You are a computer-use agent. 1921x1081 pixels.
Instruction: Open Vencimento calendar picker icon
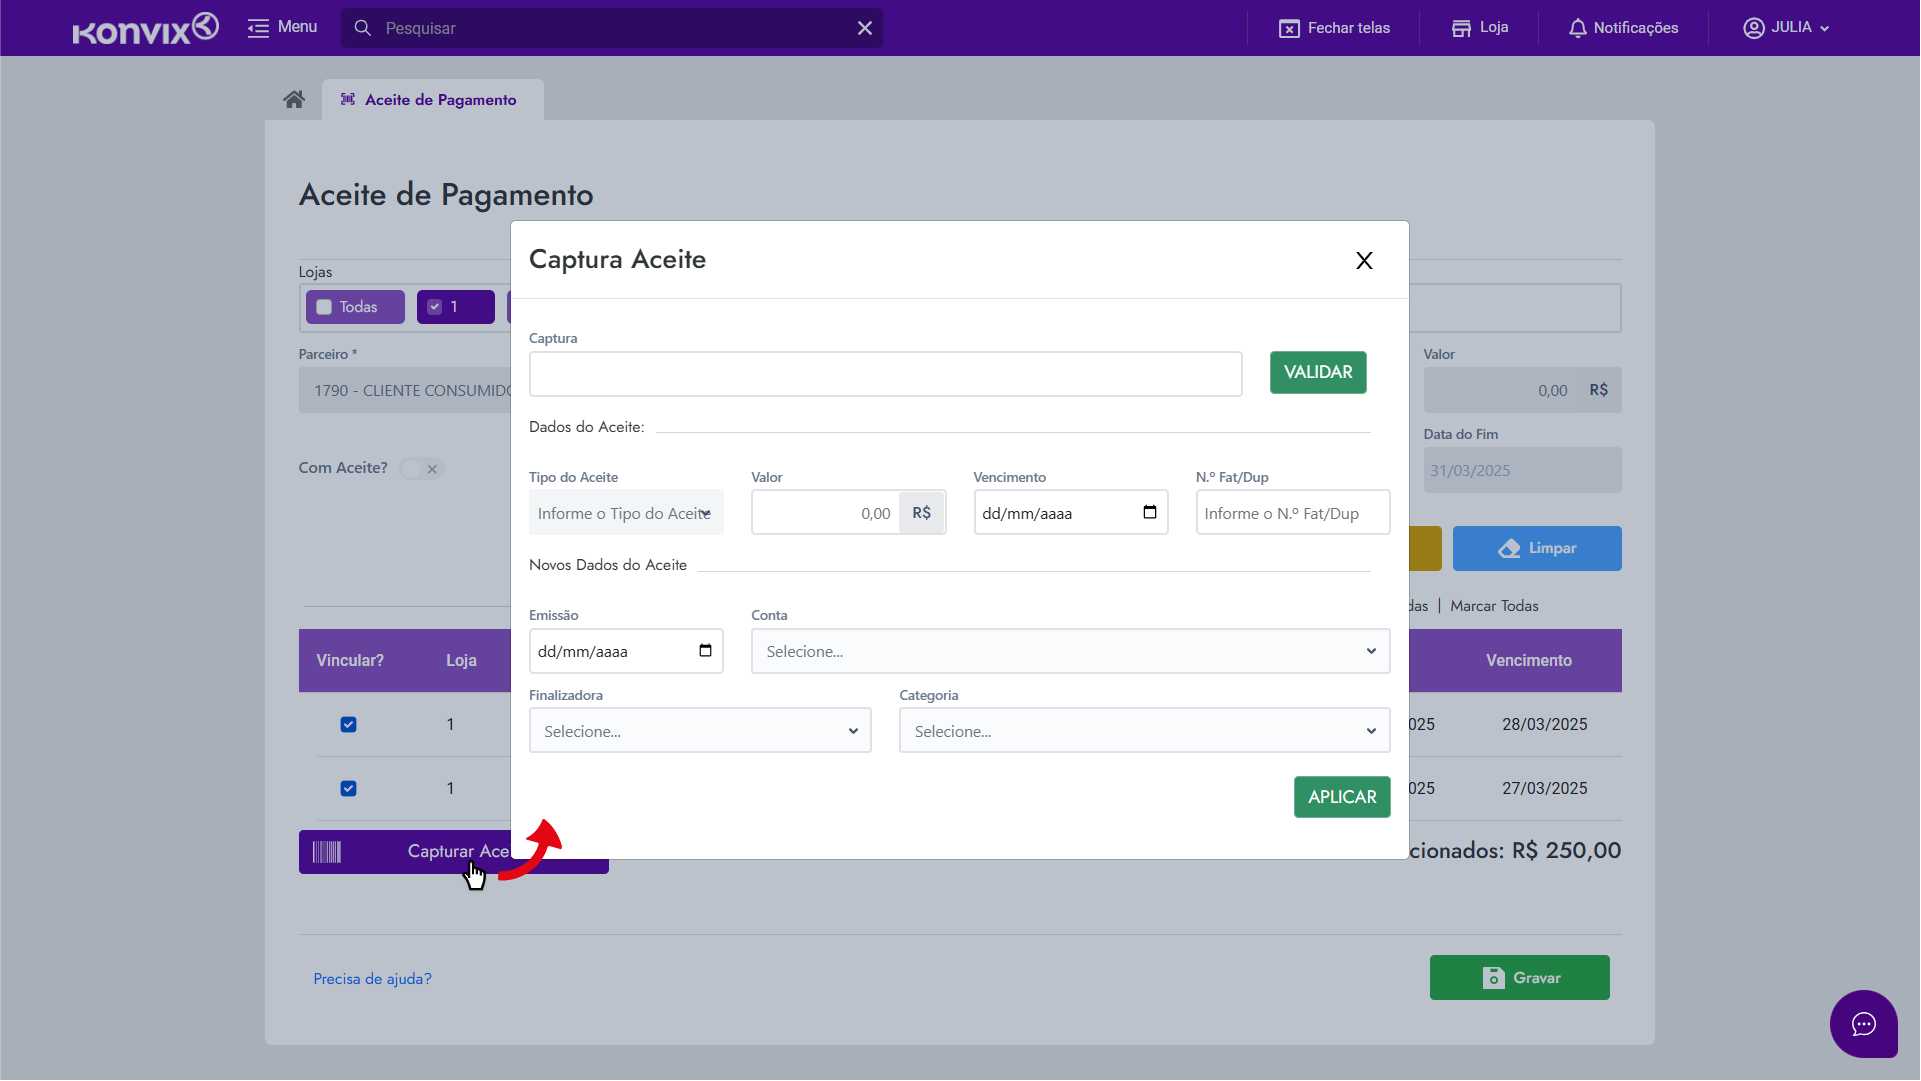pos(1150,513)
